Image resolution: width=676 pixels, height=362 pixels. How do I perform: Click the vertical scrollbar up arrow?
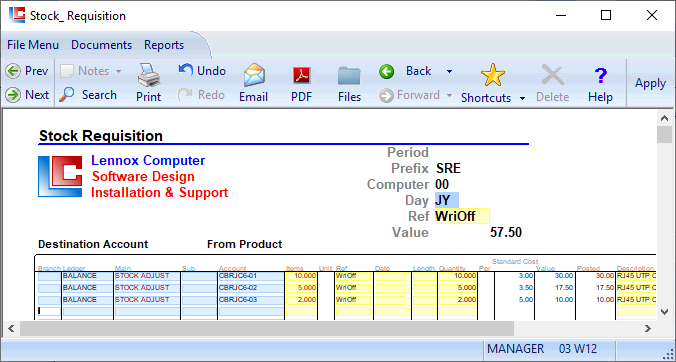(x=664, y=118)
